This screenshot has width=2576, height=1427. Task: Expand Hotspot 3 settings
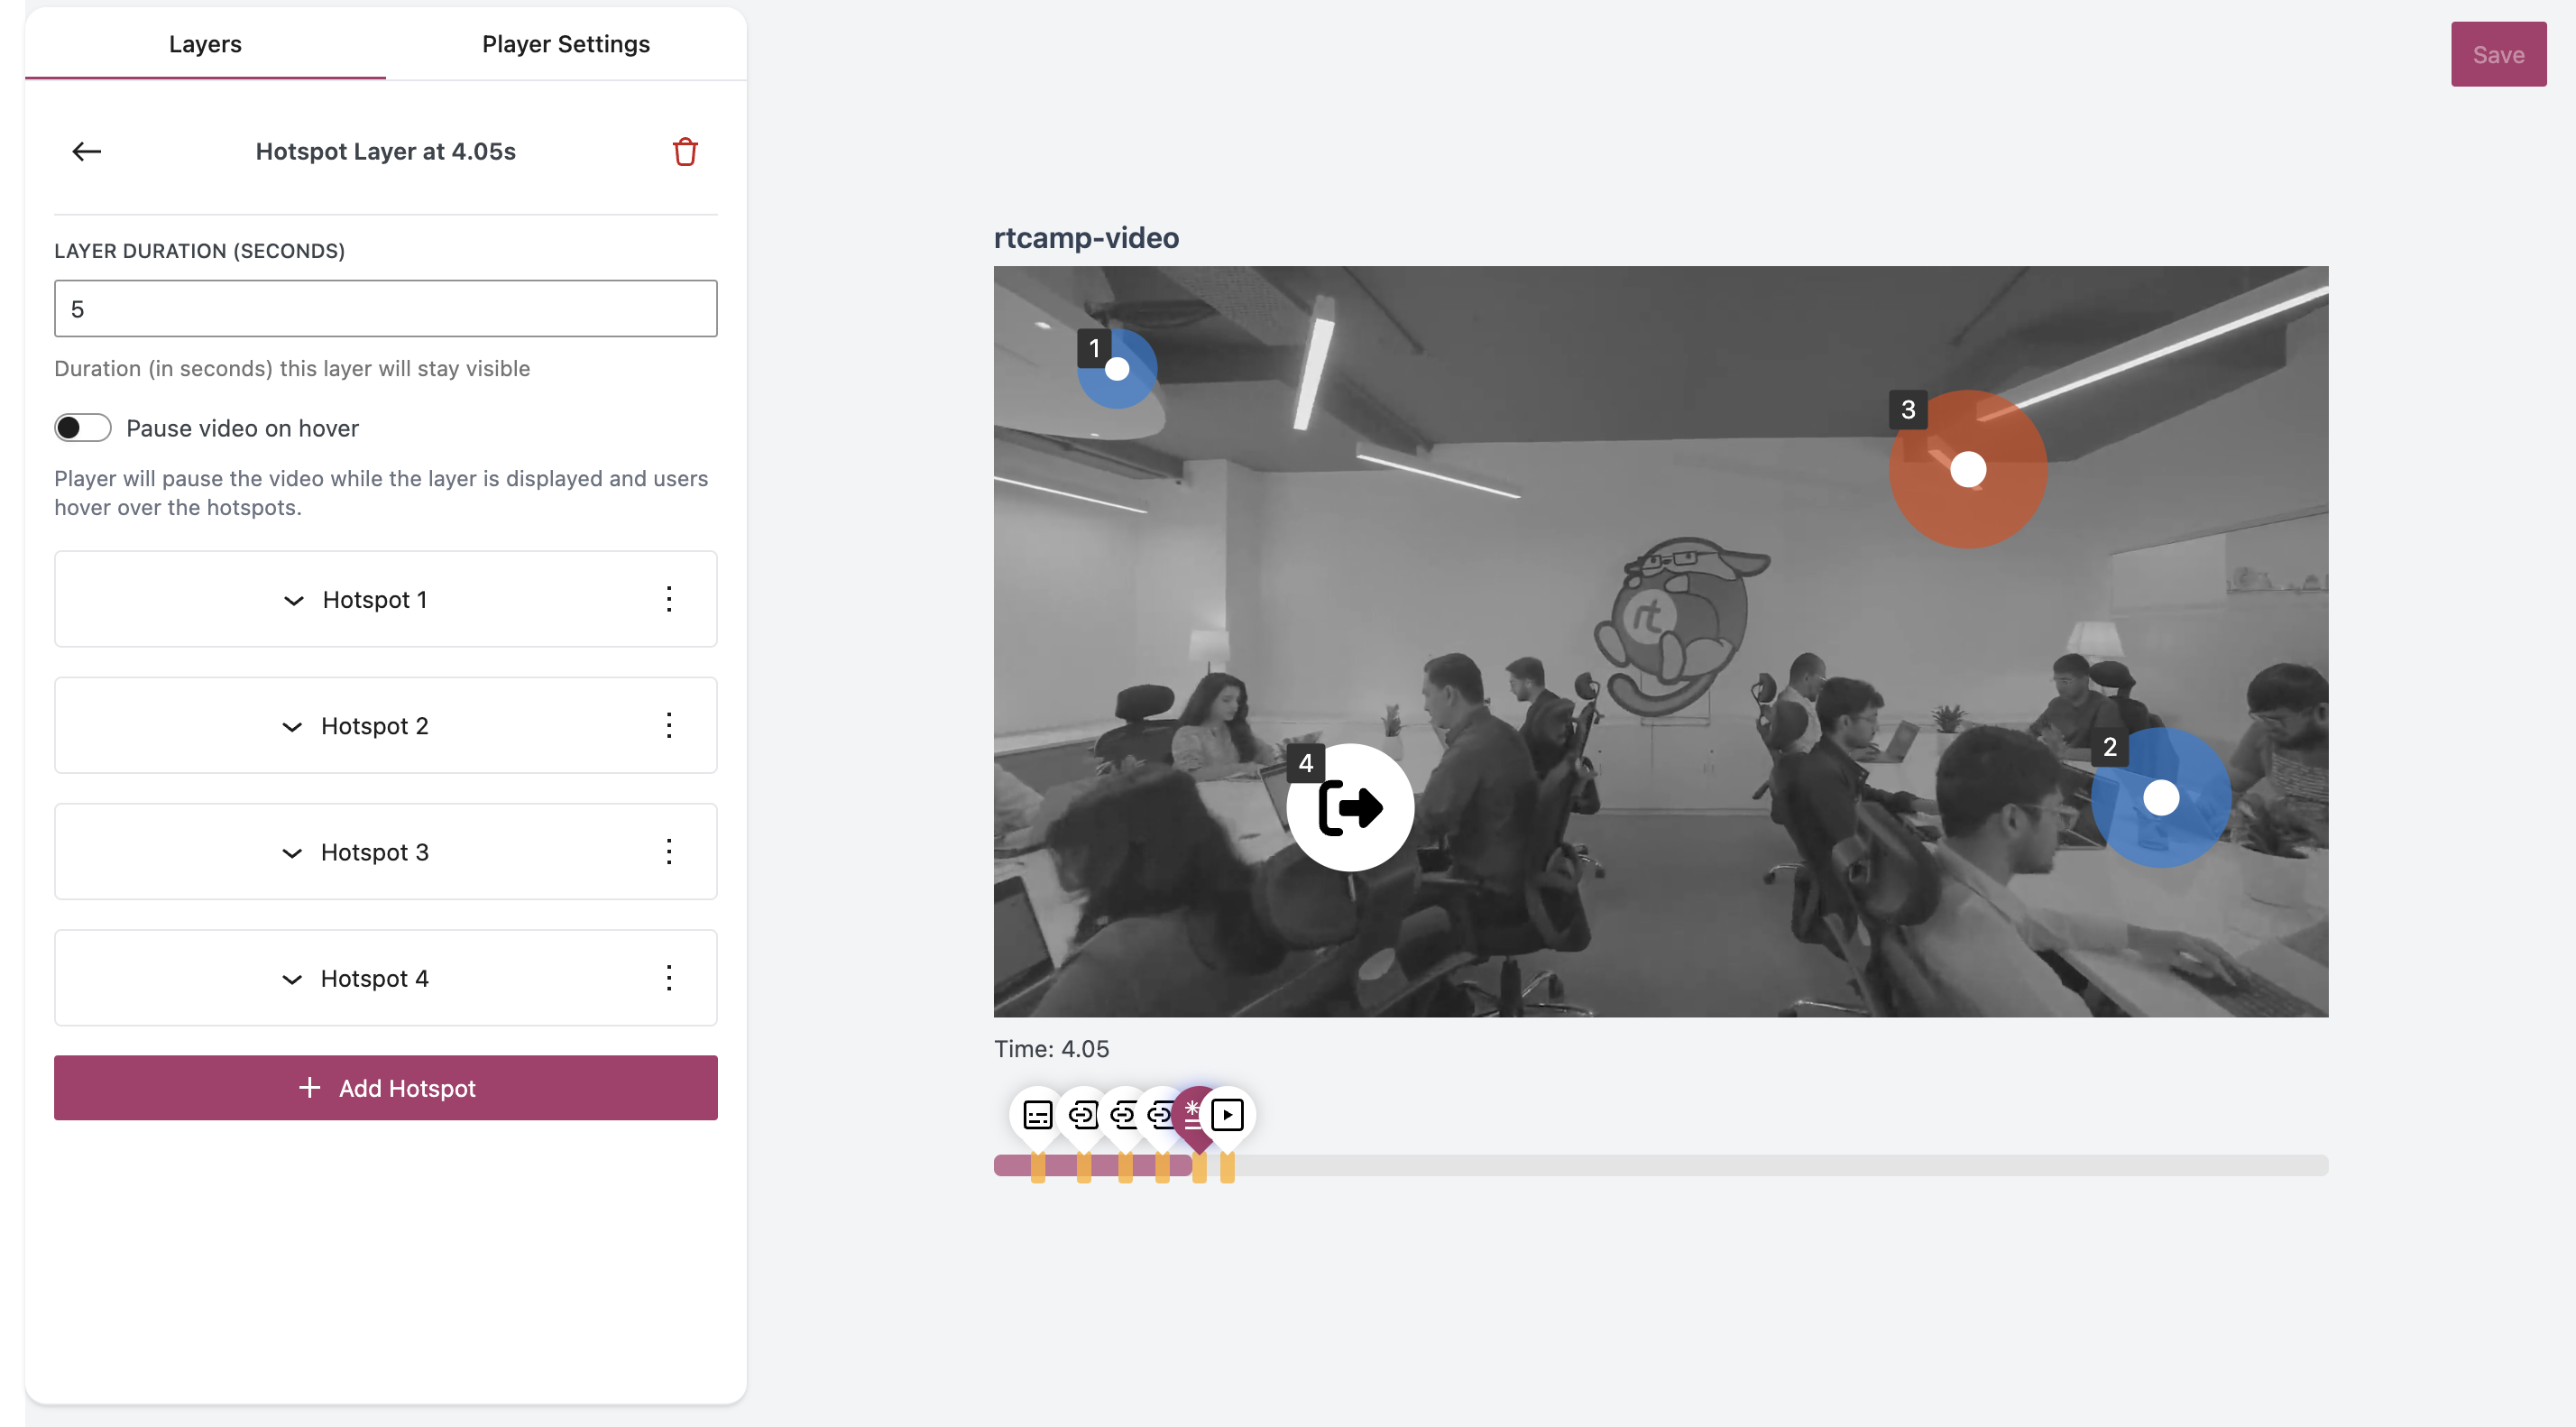click(290, 851)
